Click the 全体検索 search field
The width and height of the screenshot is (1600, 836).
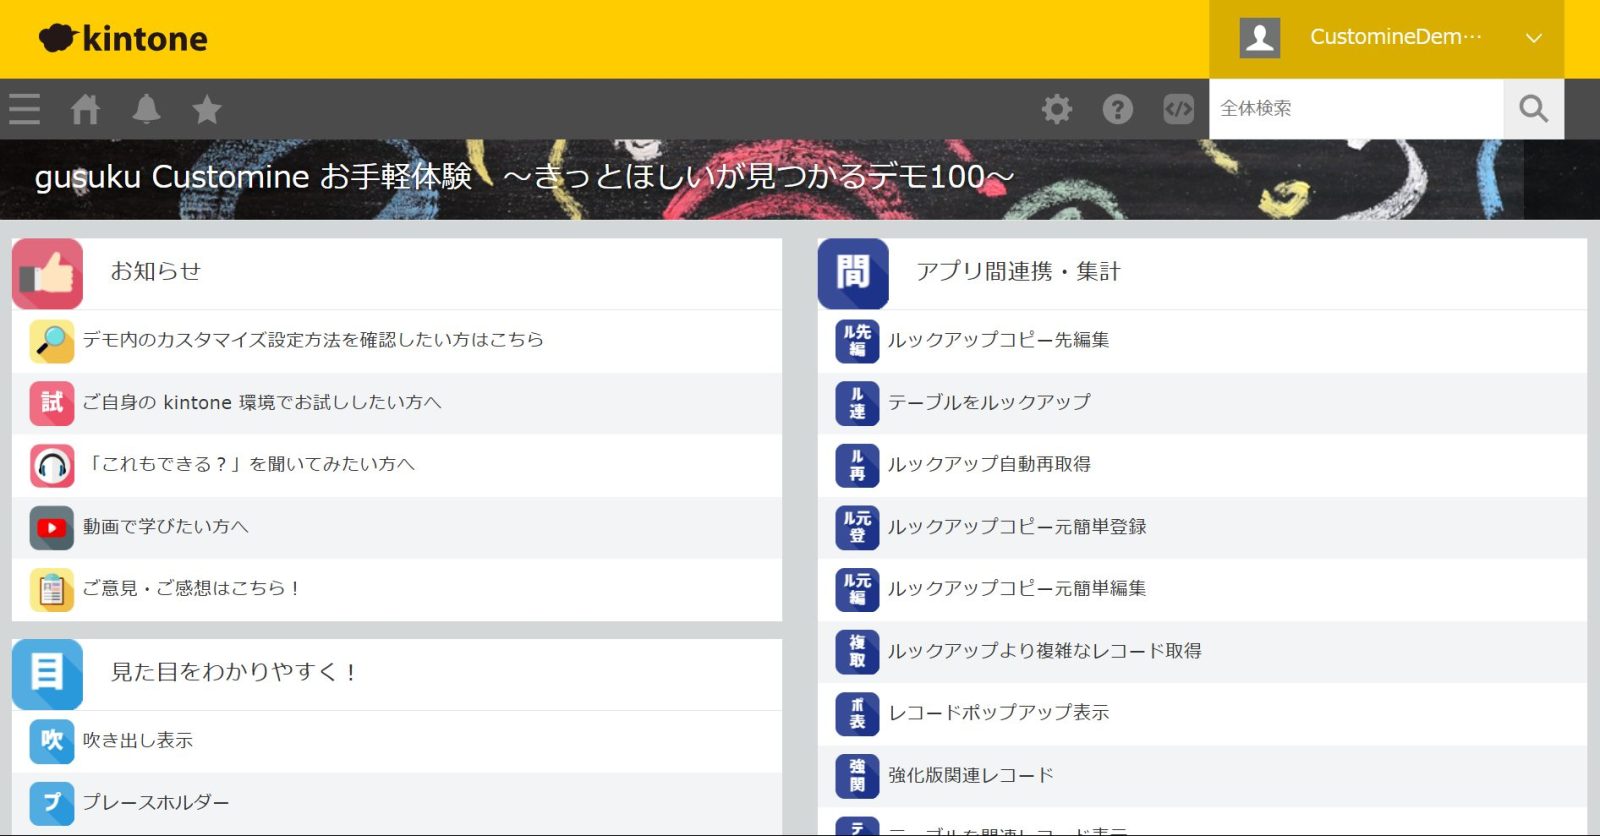pos(1356,108)
